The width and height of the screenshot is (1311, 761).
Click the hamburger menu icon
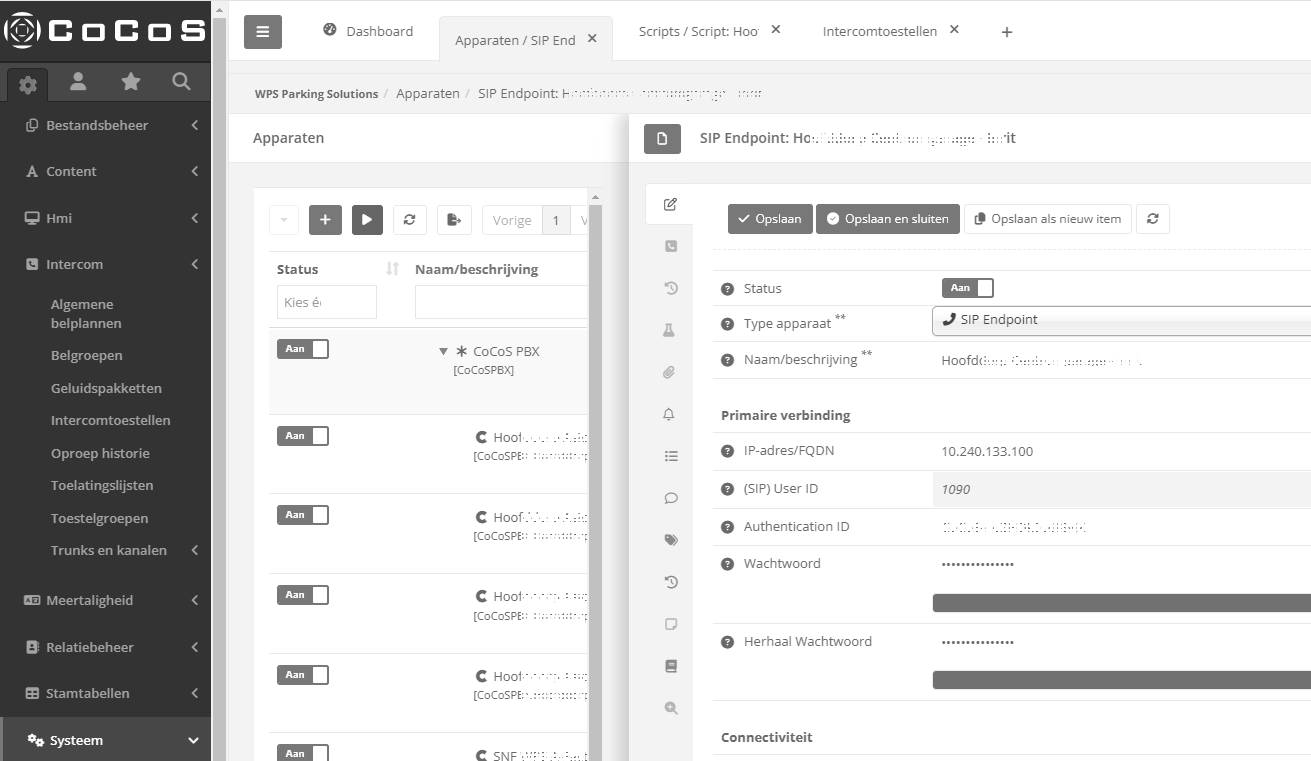(x=263, y=32)
